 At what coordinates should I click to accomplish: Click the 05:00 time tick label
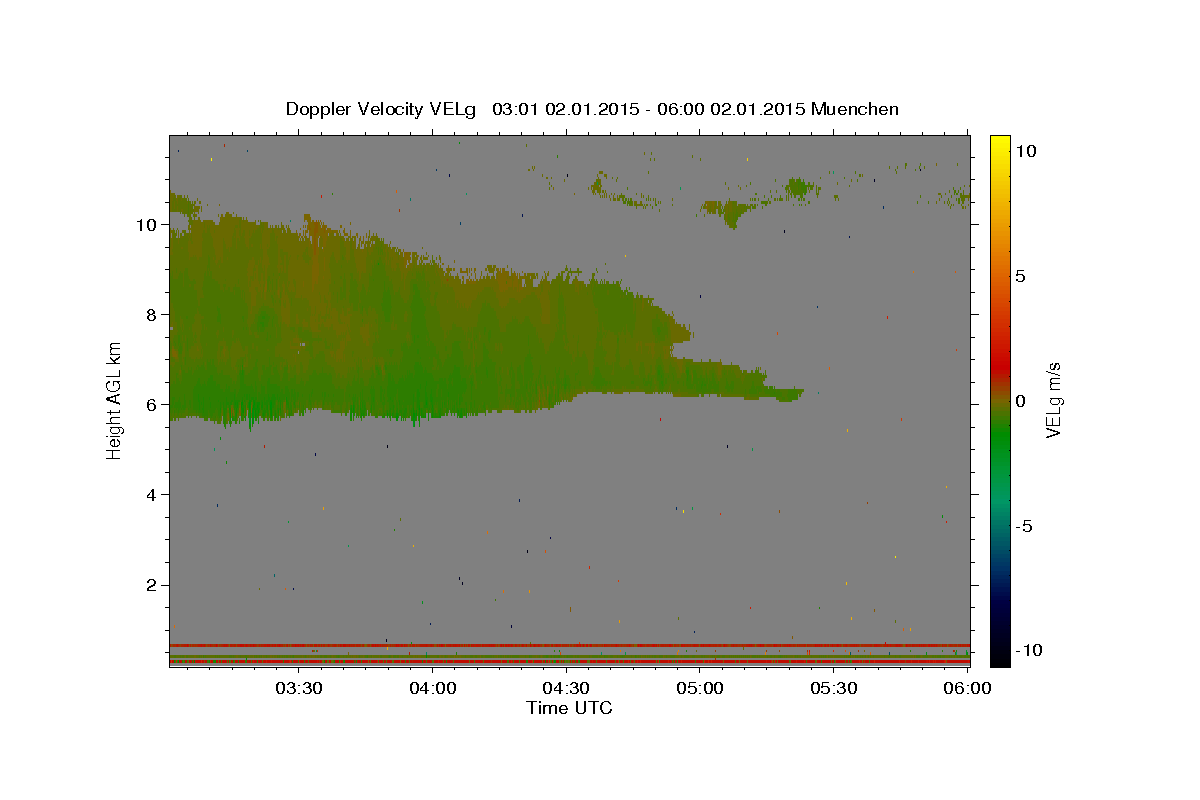[700, 688]
